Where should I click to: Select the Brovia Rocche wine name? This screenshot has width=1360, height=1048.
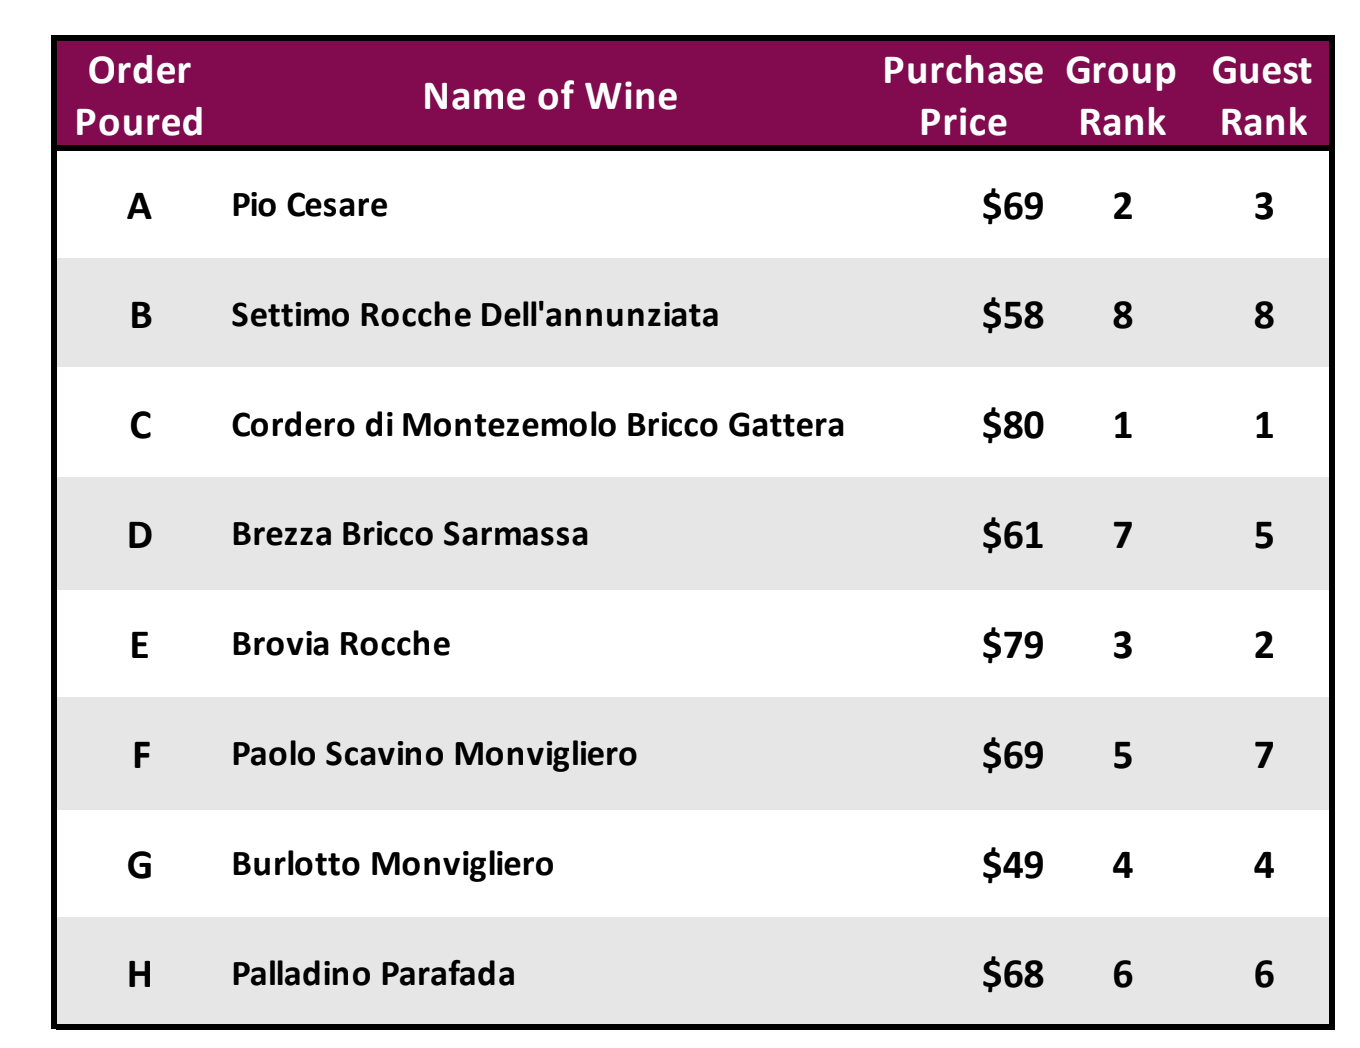click(341, 644)
